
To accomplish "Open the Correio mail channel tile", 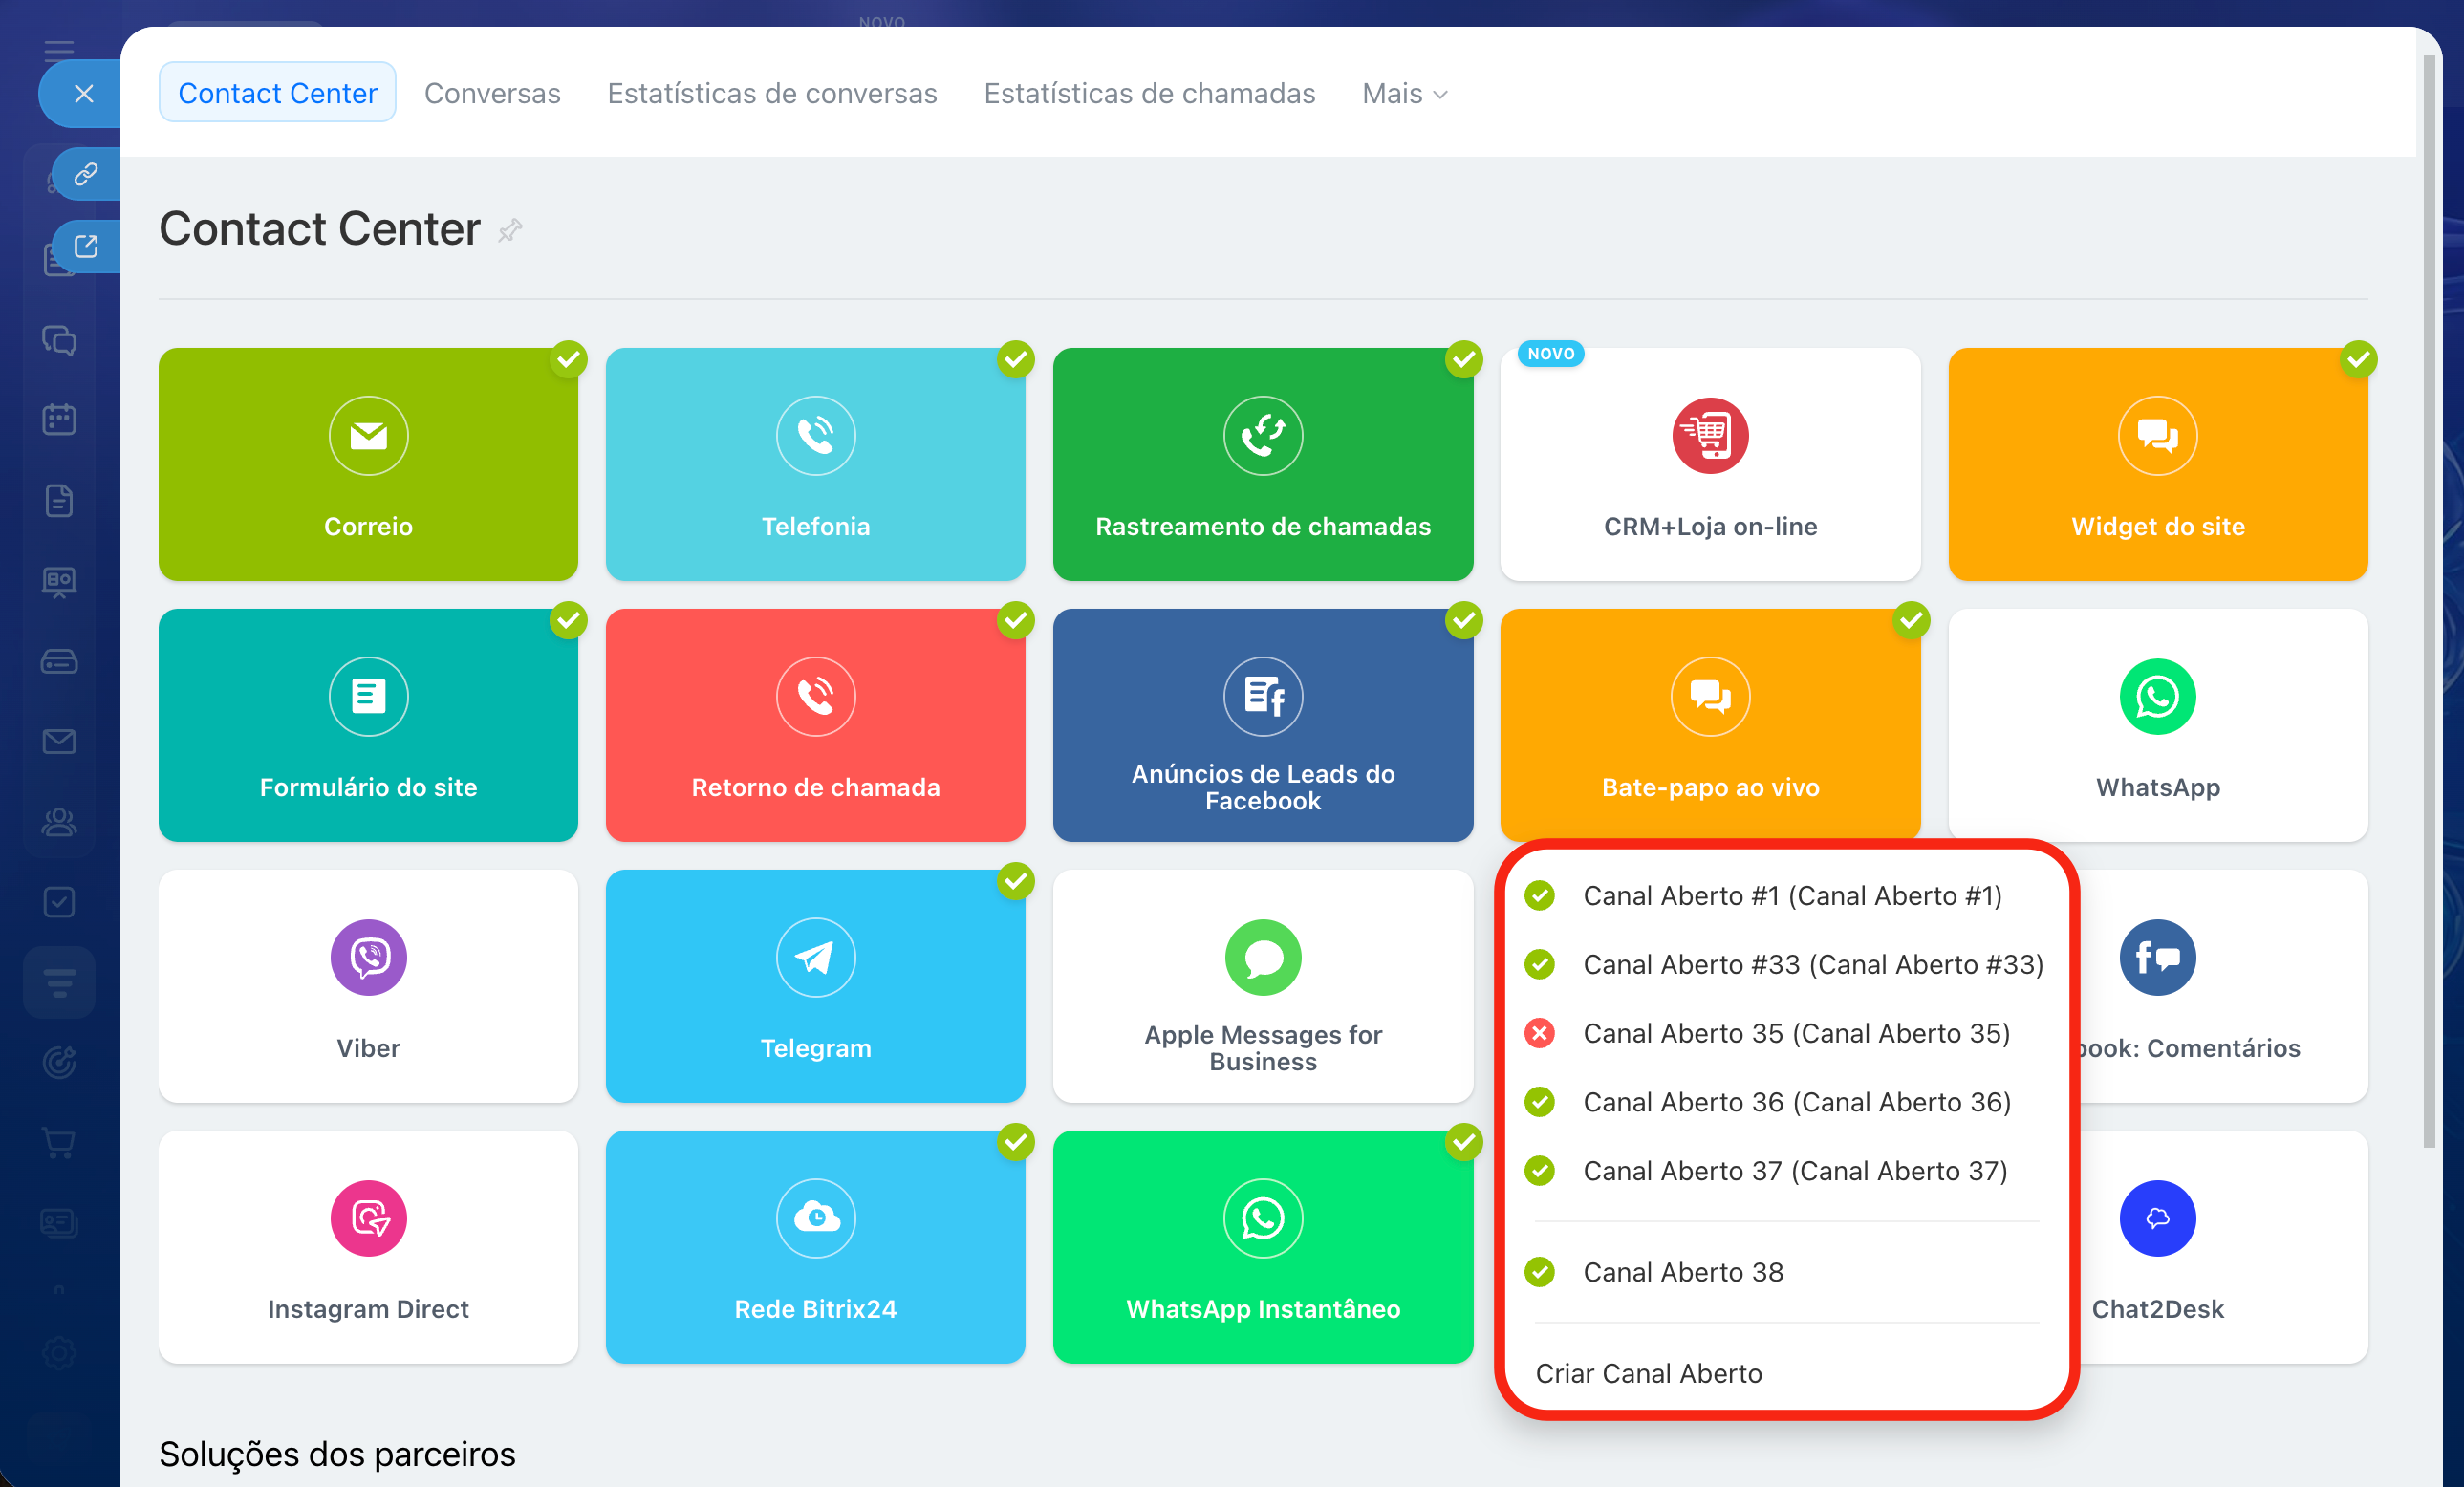I will click(368, 464).
